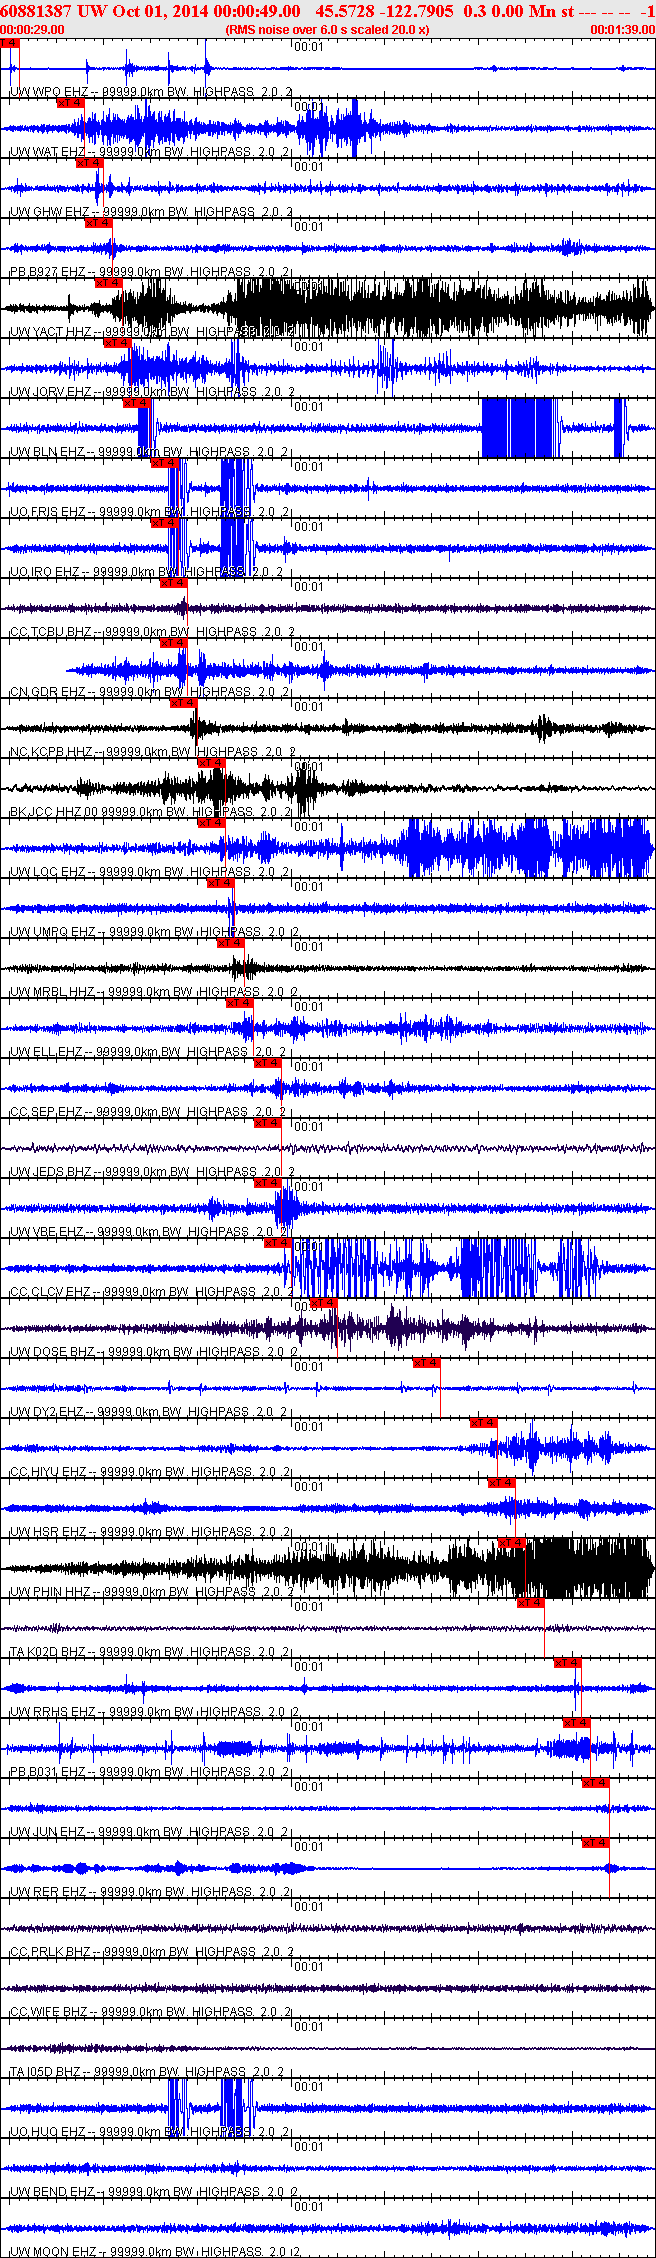Click the UW BLN EHZ station label

click(47, 452)
